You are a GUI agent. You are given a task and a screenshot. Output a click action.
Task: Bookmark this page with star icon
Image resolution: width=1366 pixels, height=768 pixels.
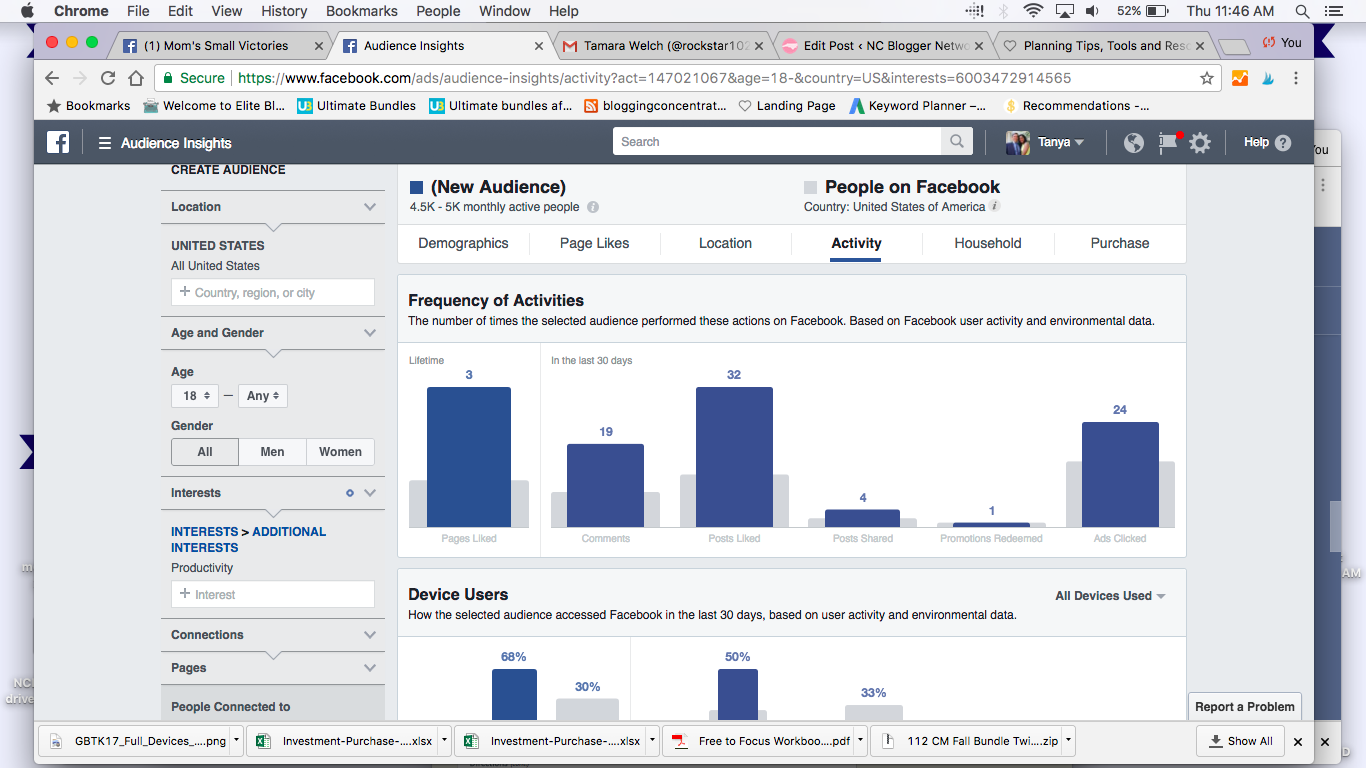pos(1207,78)
